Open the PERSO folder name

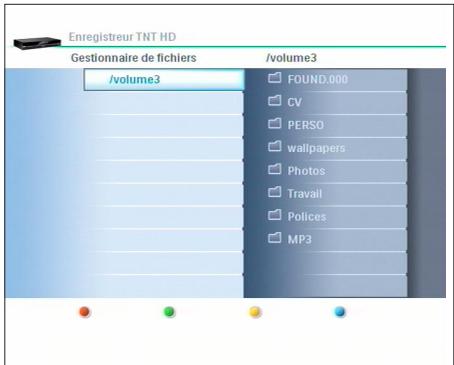tap(306, 125)
